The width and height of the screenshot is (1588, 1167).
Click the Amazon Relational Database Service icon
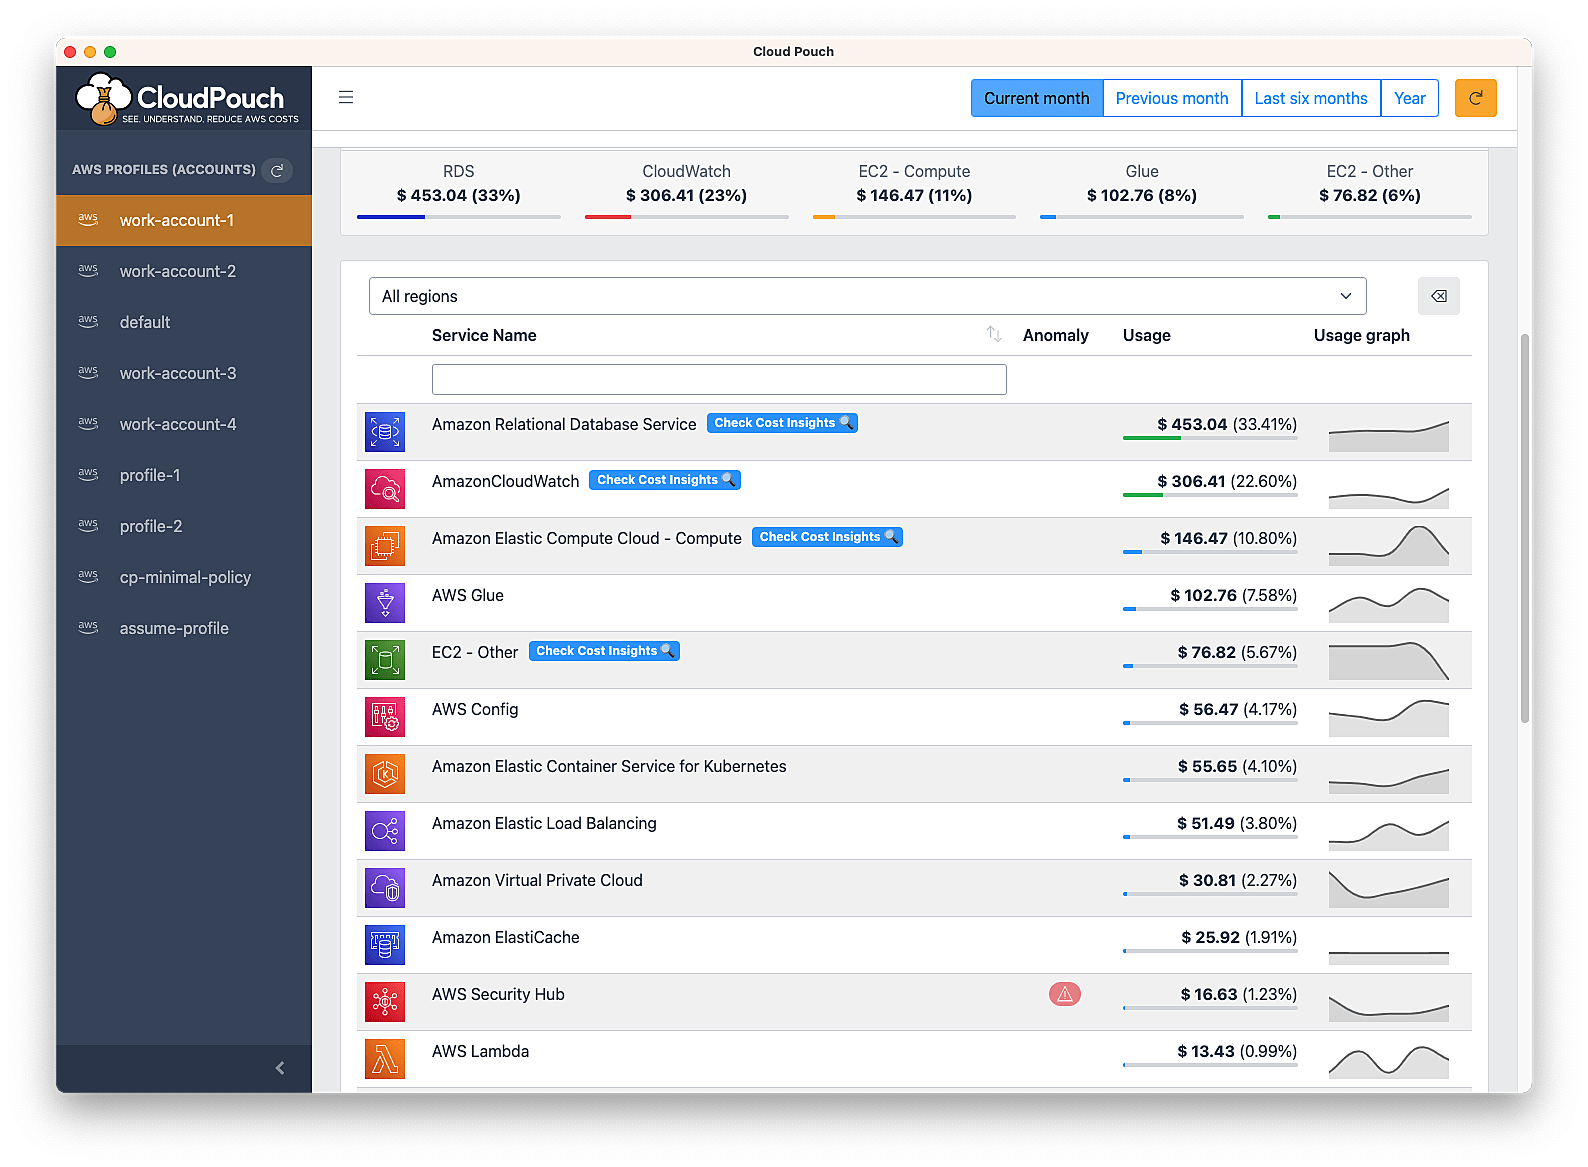point(385,432)
